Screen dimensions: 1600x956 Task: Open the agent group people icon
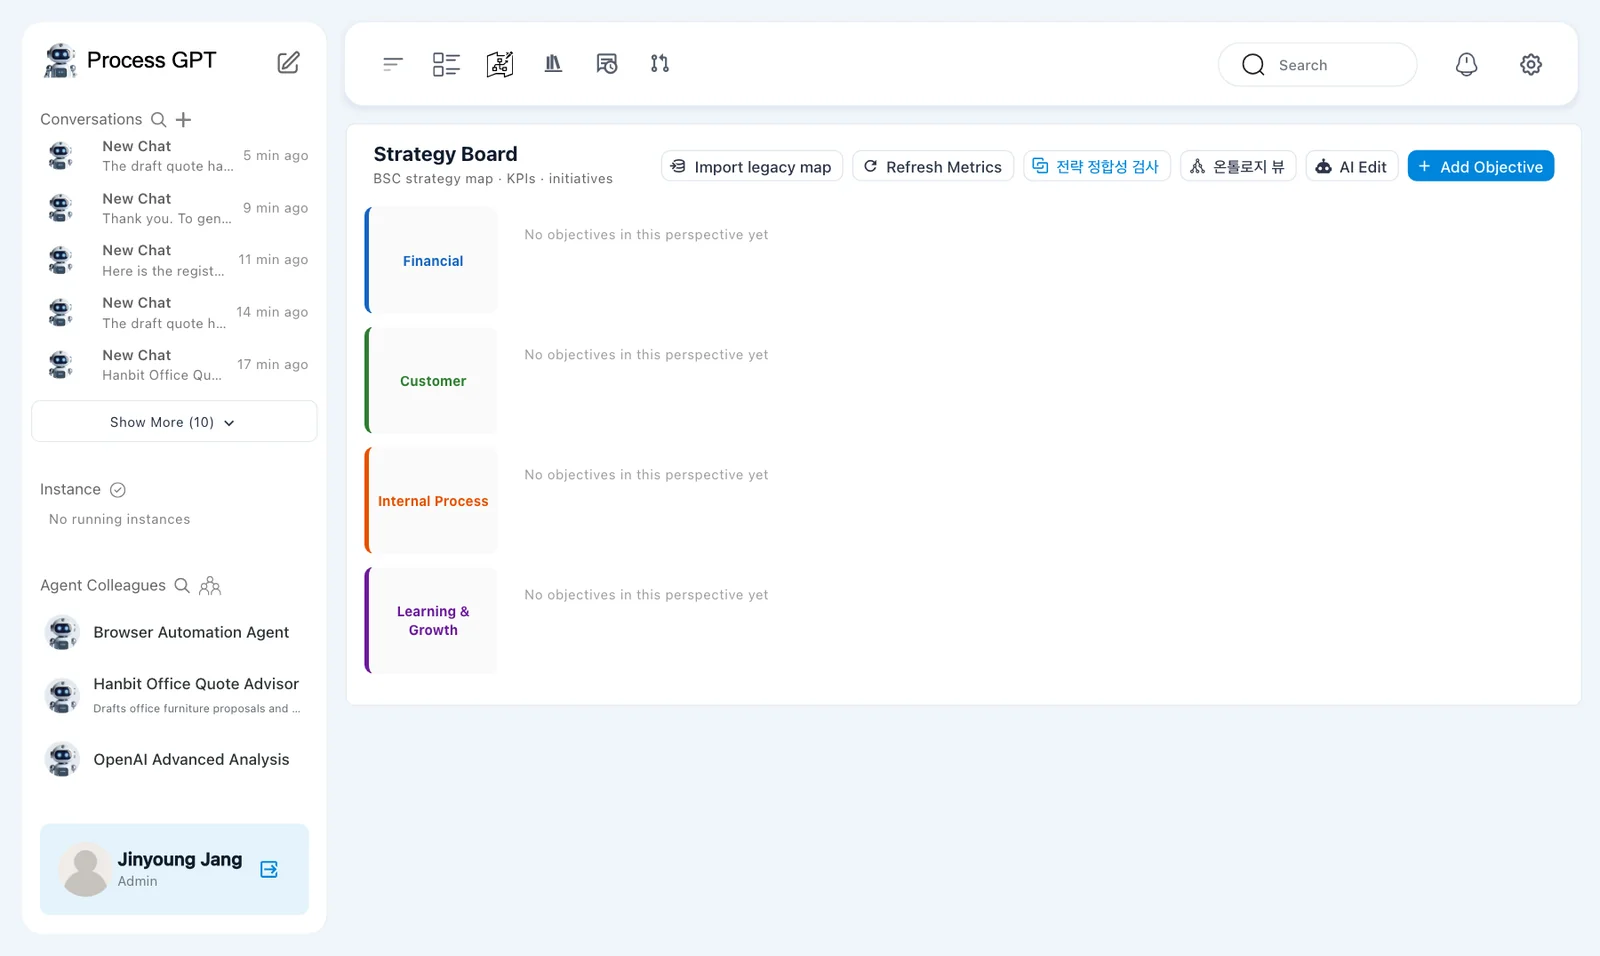tap(210, 585)
